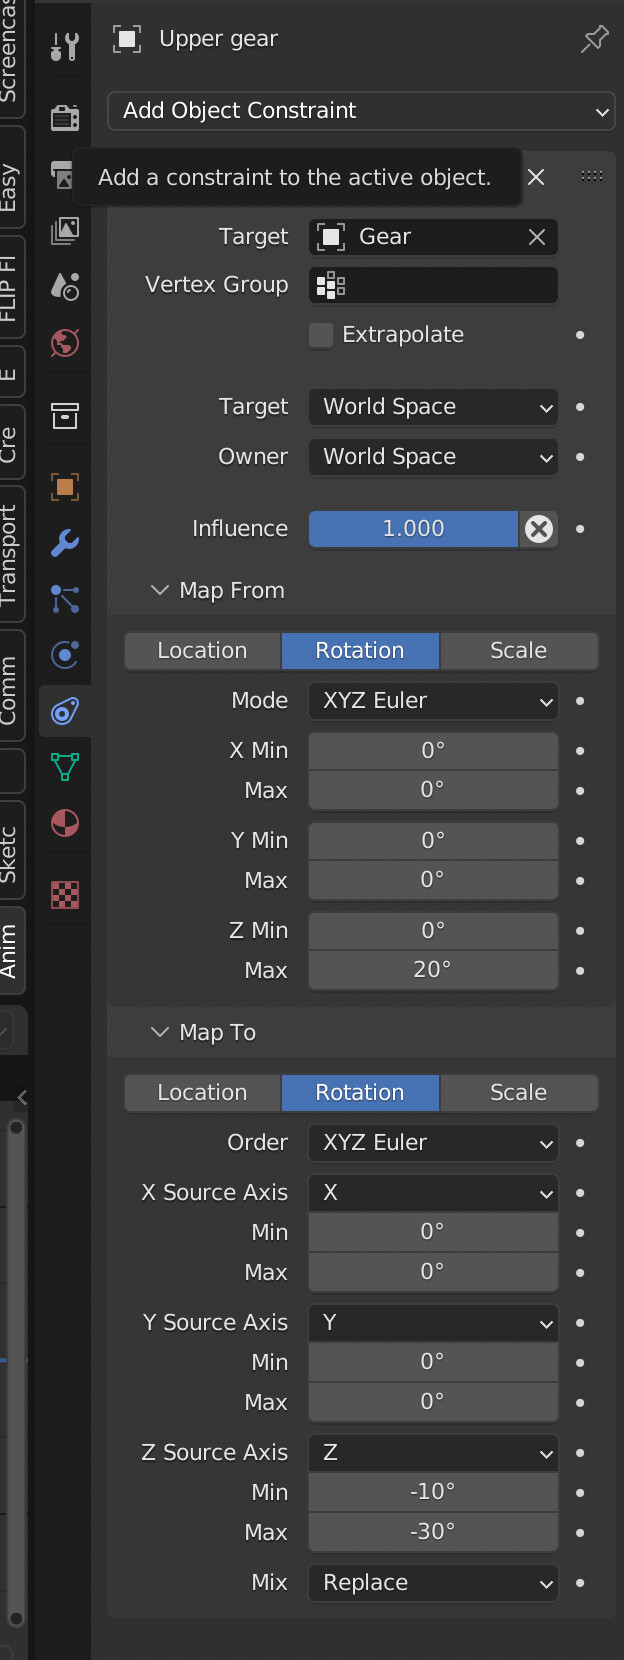Open the Scene properties tab

(64, 287)
